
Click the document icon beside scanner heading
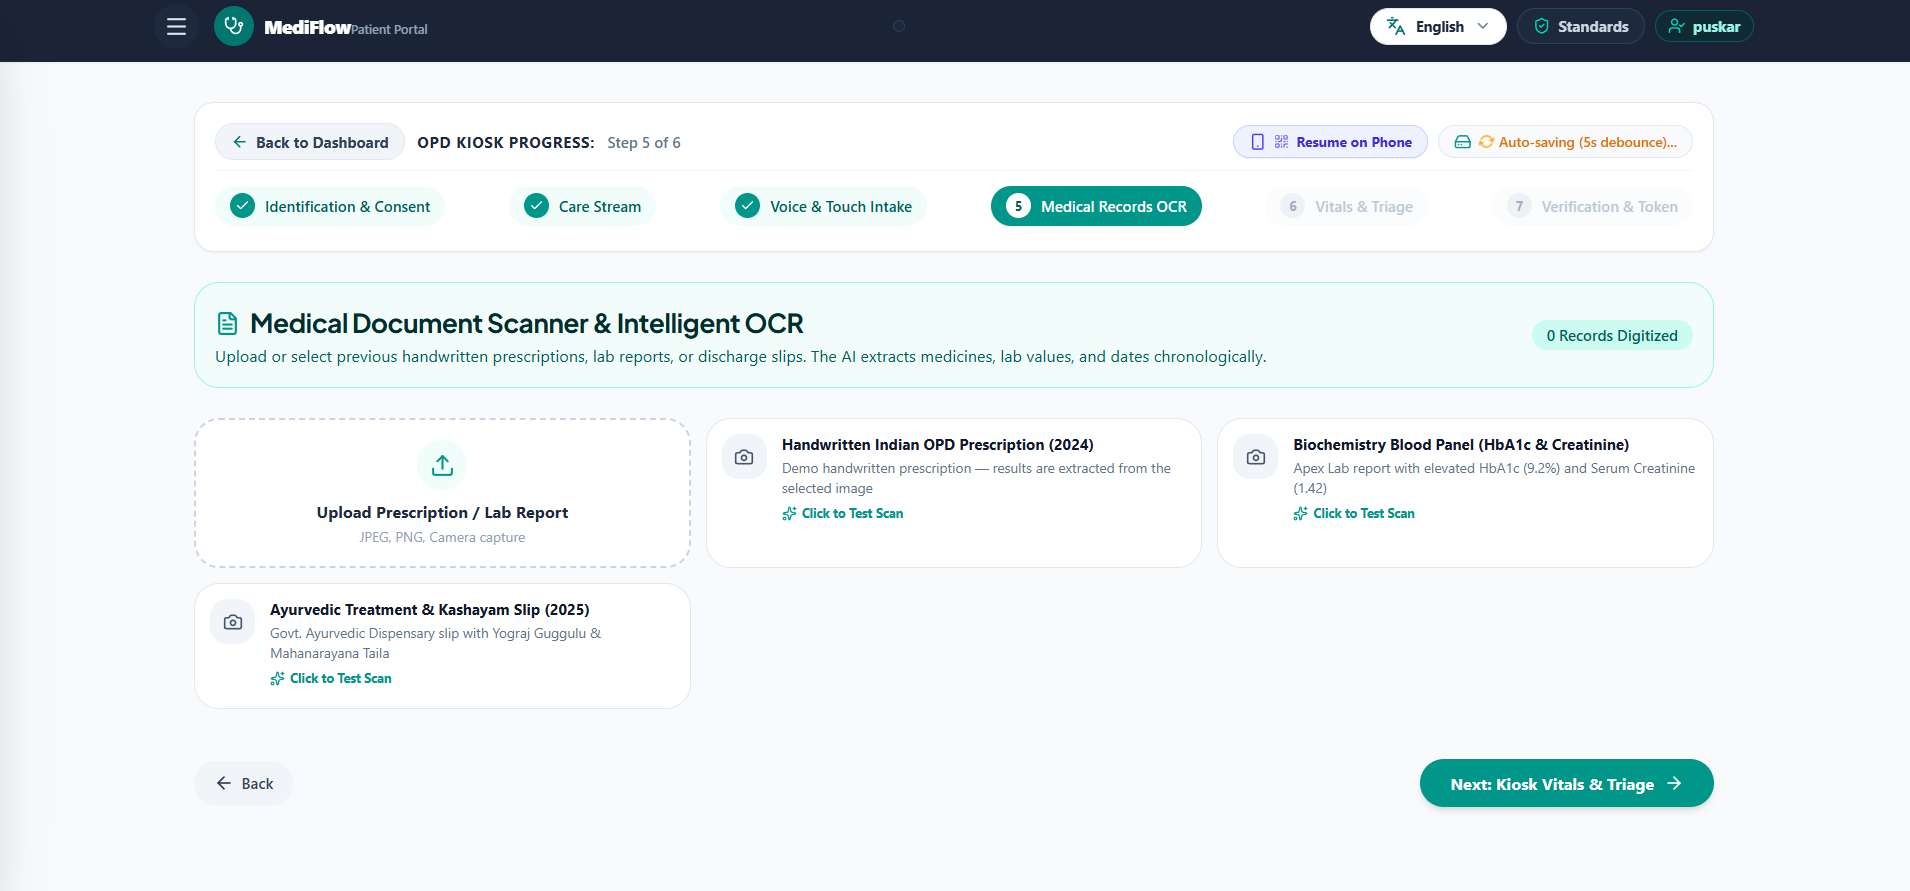tap(228, 324)
